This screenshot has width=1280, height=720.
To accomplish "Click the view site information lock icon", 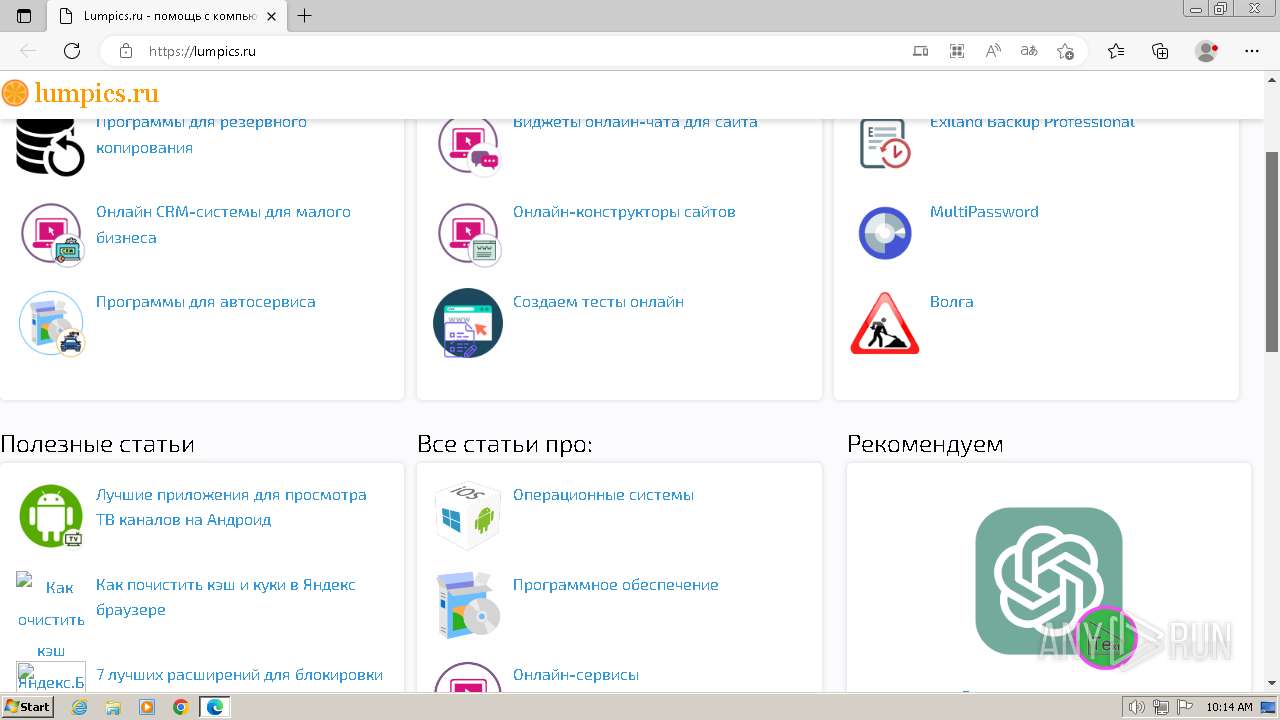I will click(126, 51).
